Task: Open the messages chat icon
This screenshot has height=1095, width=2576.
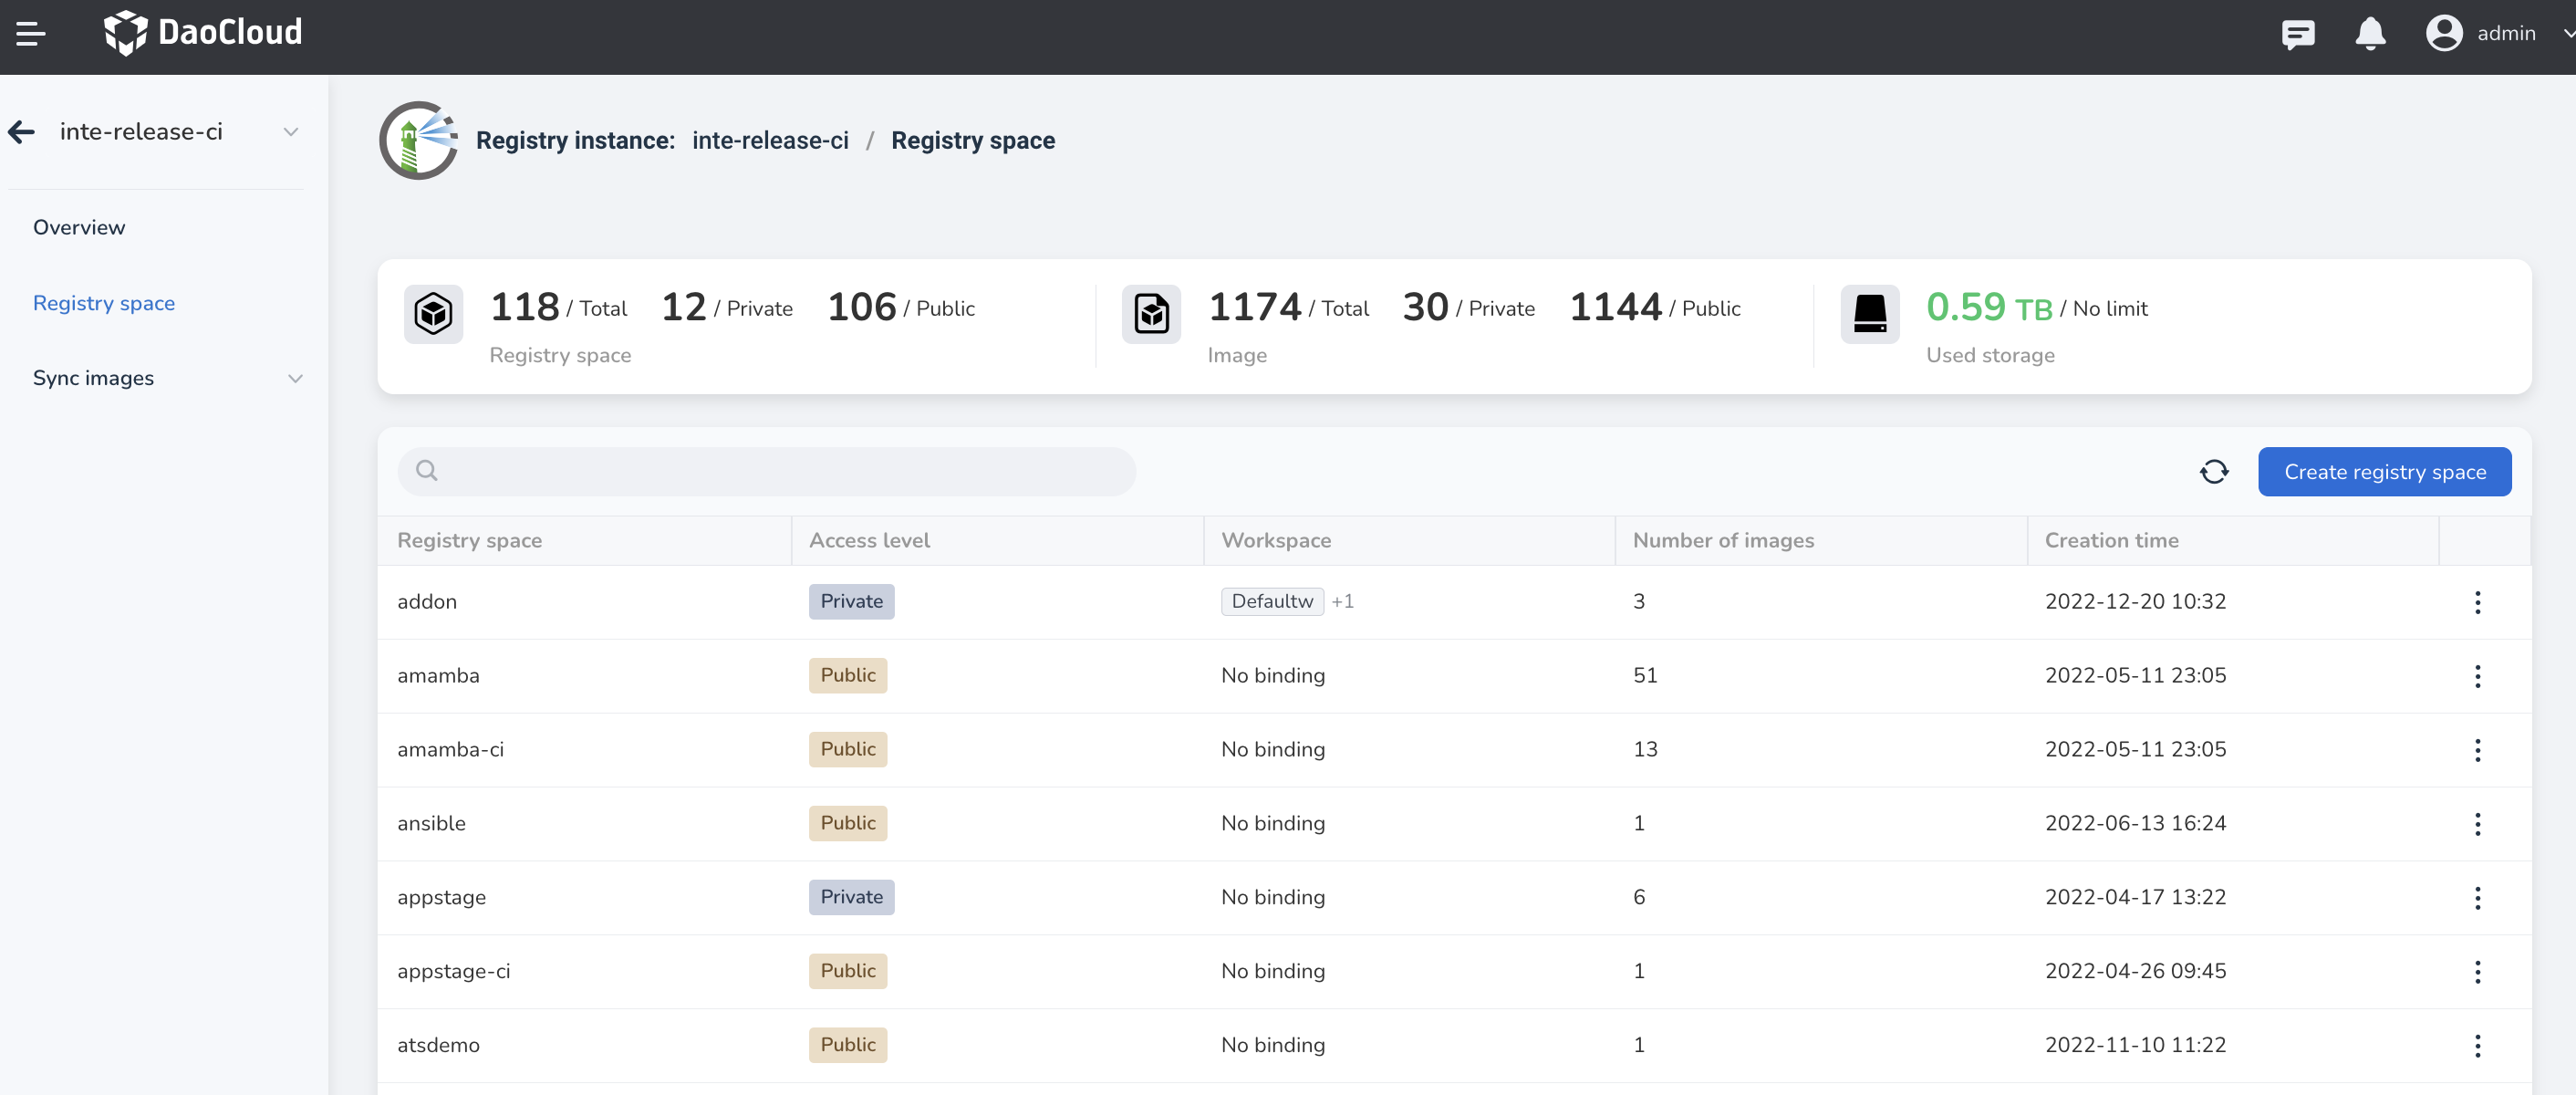Action: (x=2298, y=34)
